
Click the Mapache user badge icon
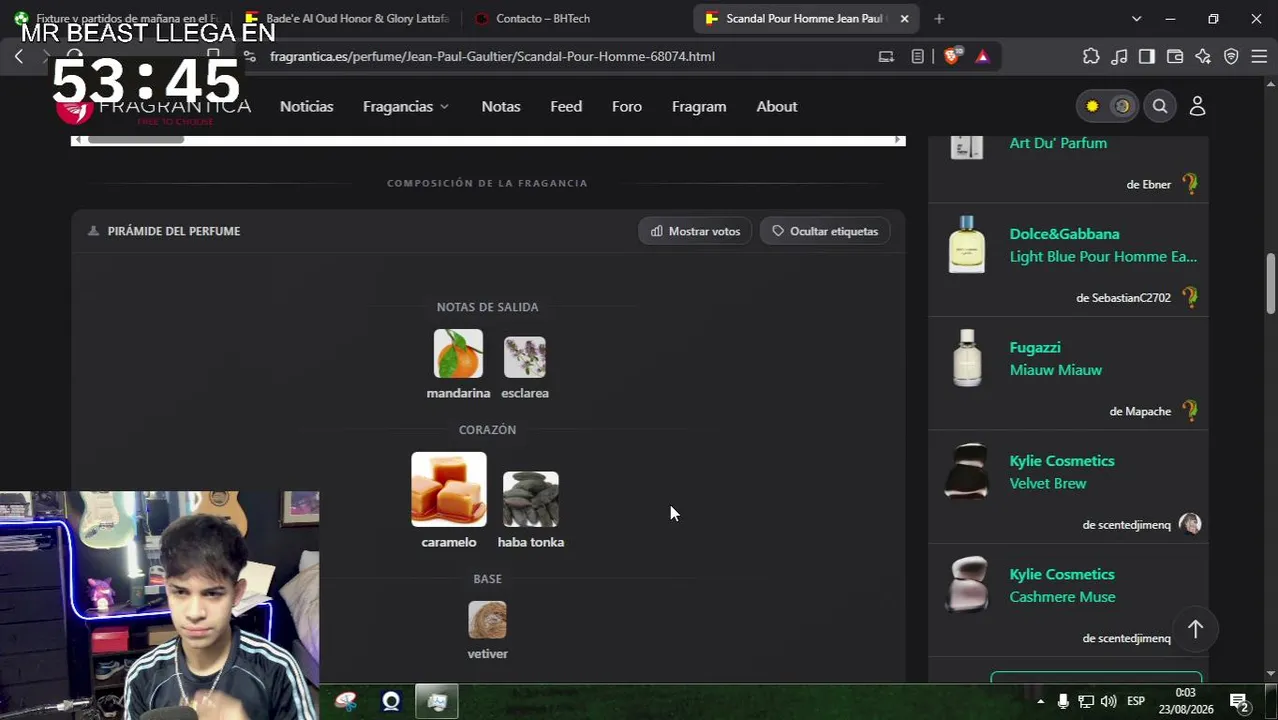1189,410
